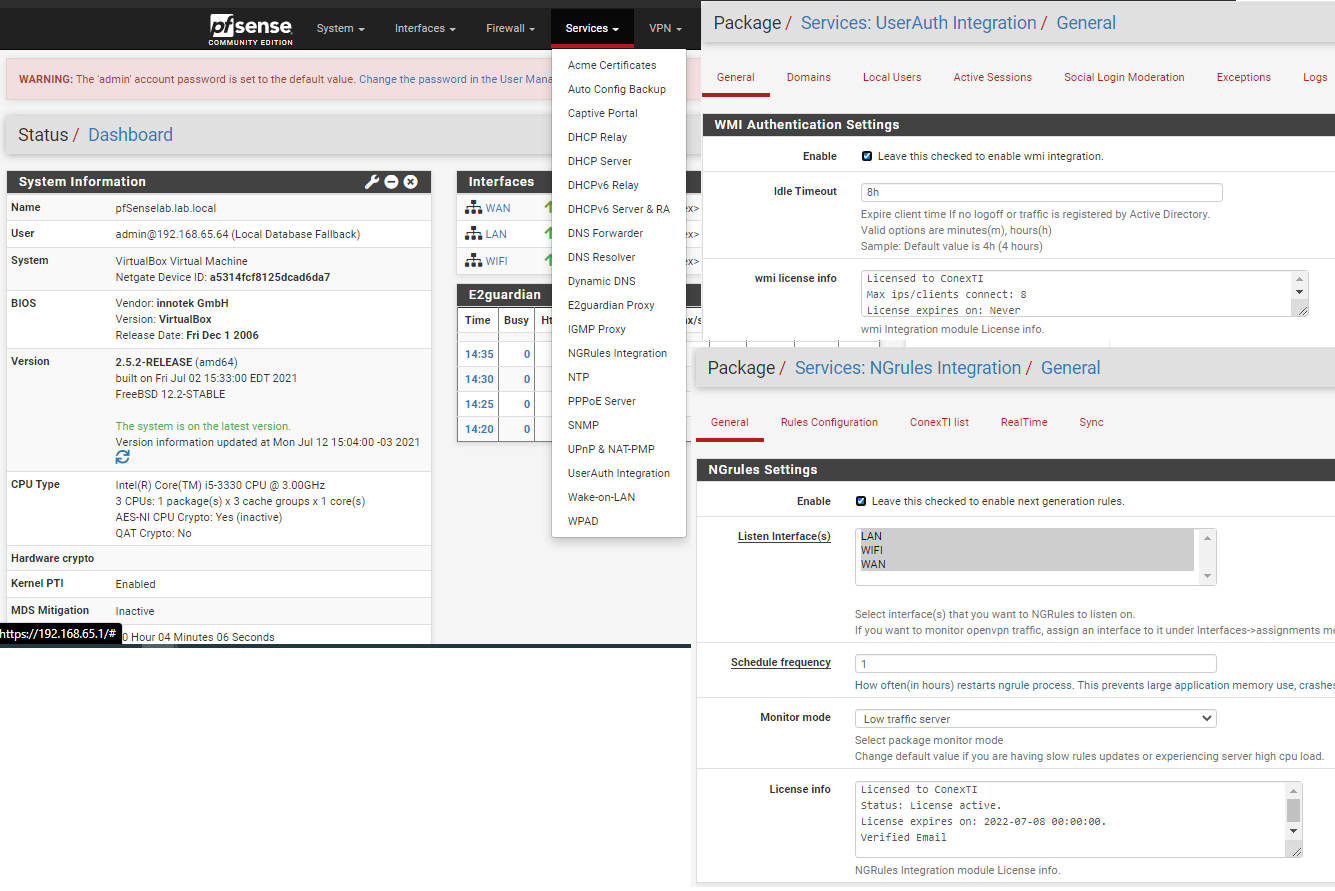Enable wmi integration checkbox
This screenshot has height=891, width=1335.
coord(867,157)
